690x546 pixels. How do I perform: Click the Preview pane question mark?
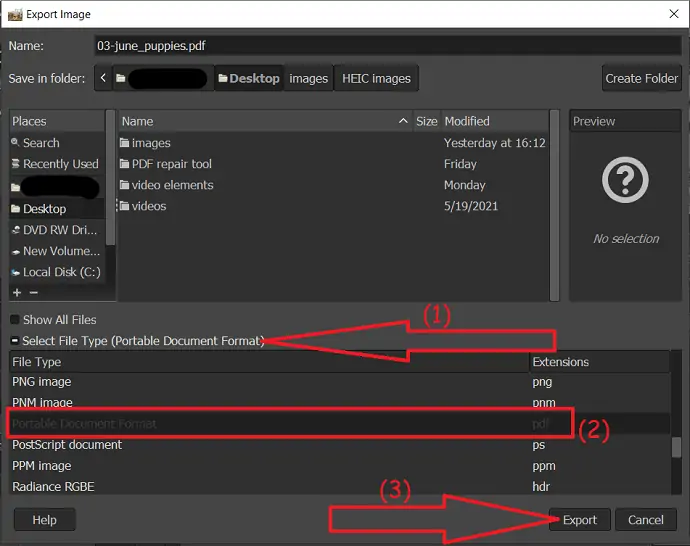[x=625, y=180]
